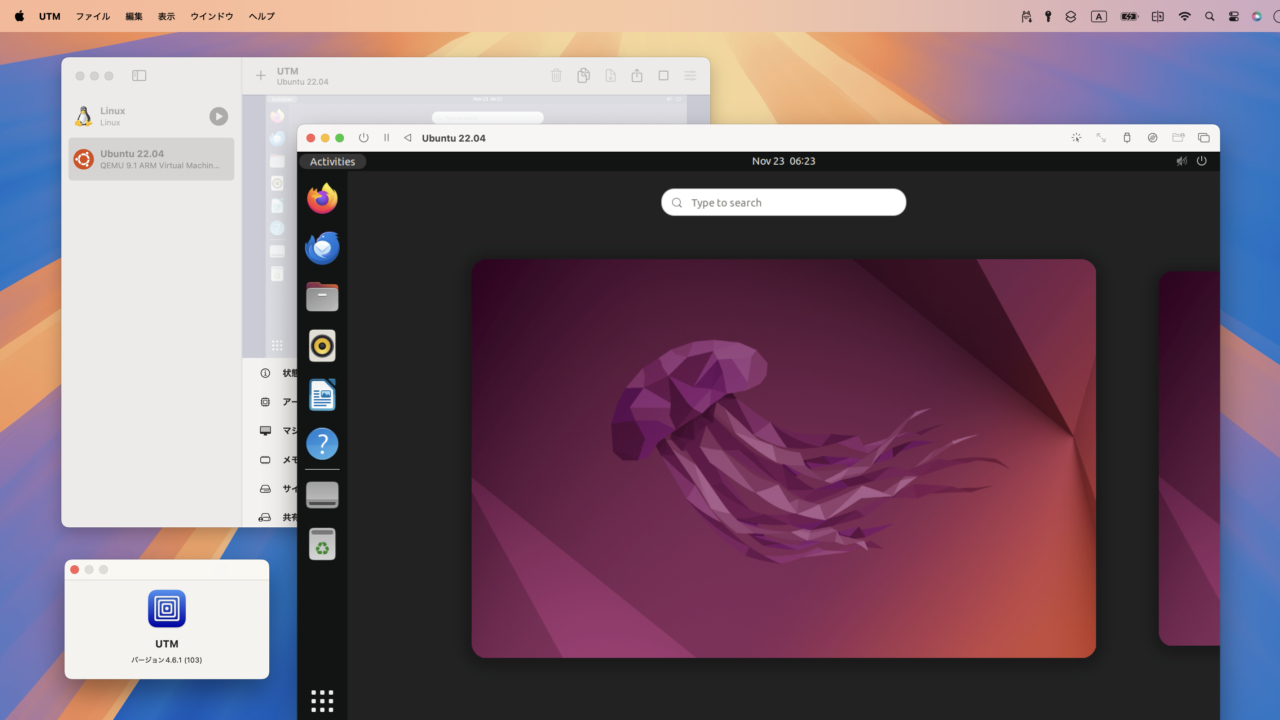Open Spotlight search in menu bar
The height and width of the screenshot is (720, 1280).
tap(1210, 16)
